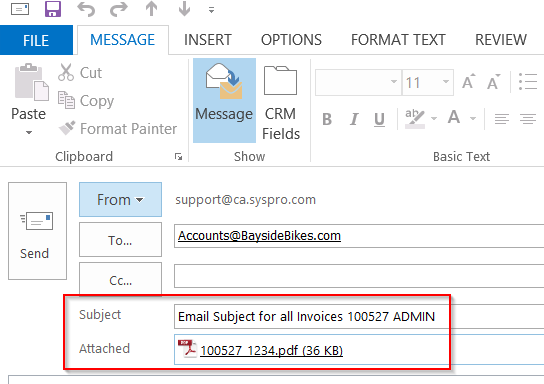544x384 pixels.
Task: Open font color dropdown arrow
Action: pyautogui.click(x=473, y=119)
